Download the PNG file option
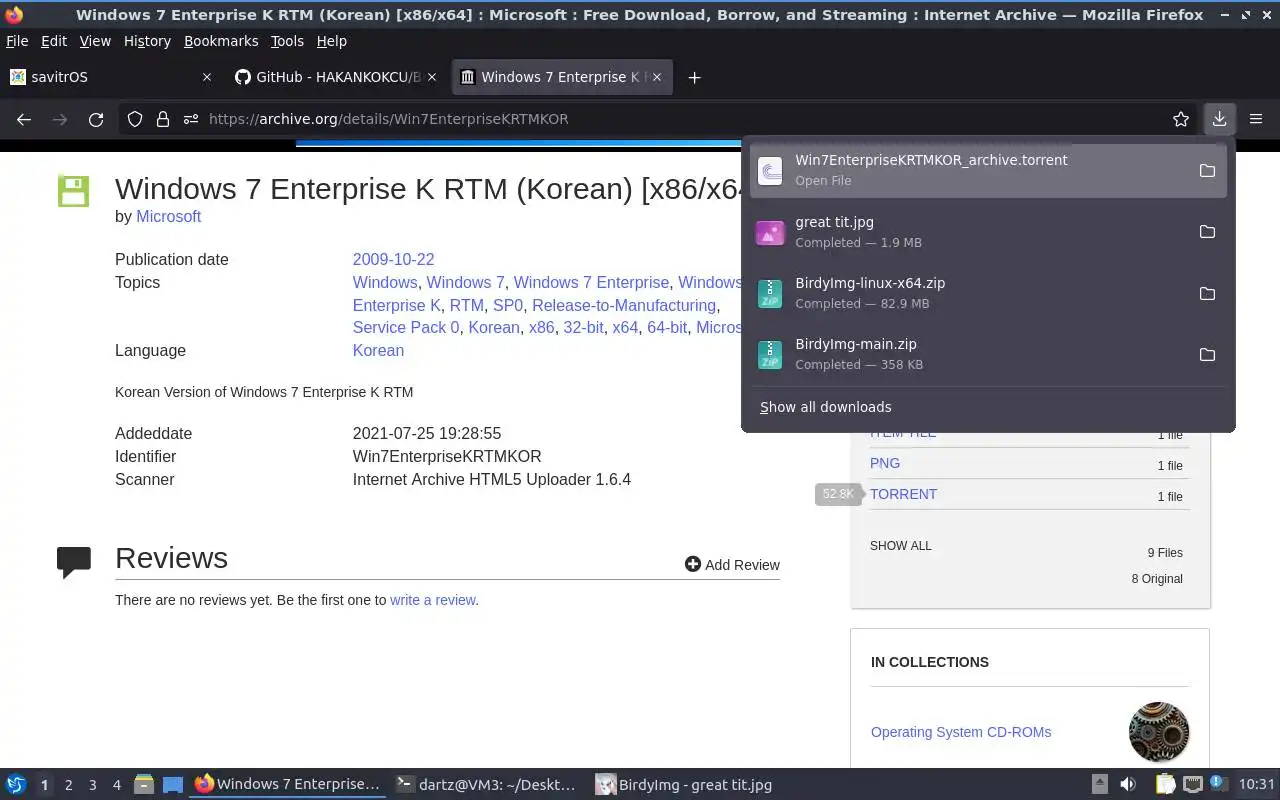This screenshot has width=1280, height=800. point(885,464)
